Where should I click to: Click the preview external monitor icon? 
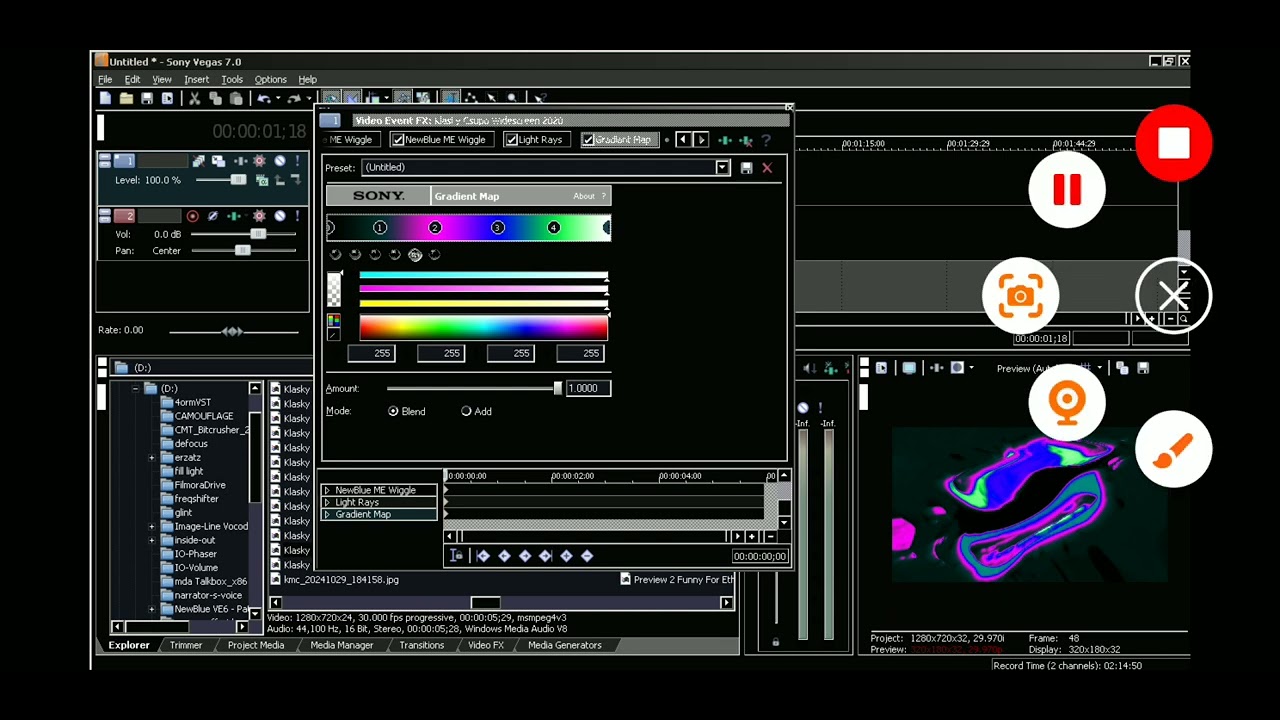908,368
